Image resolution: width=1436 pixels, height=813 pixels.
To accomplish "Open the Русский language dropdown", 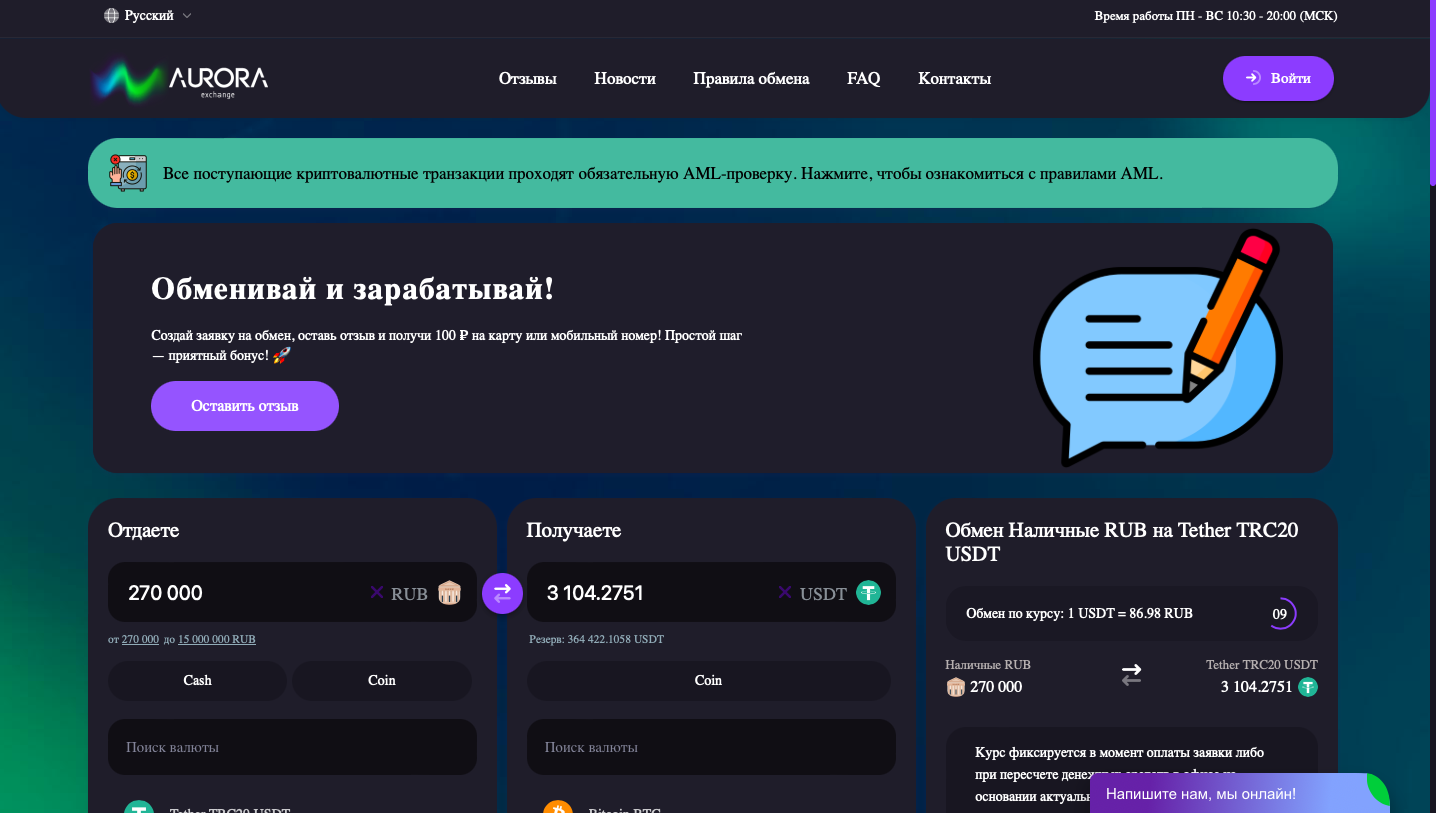I will click(148, 15).
